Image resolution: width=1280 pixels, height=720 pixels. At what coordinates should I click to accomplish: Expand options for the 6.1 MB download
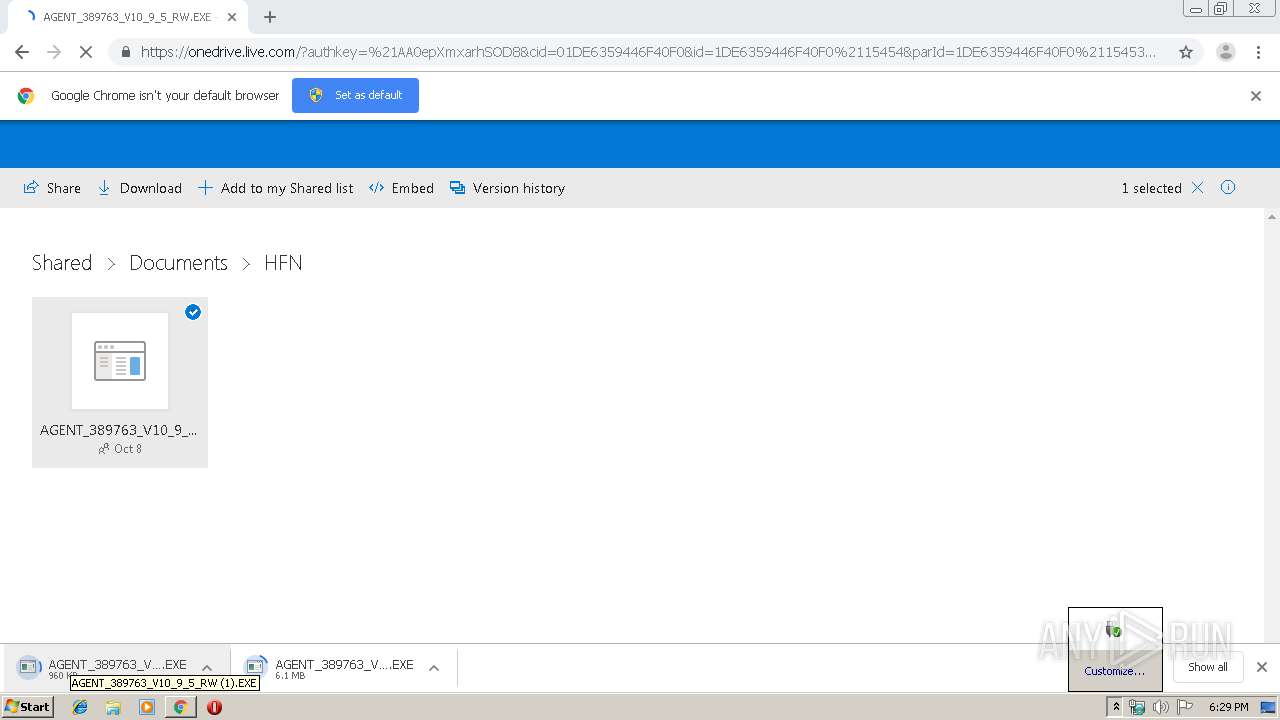click(x=434, y=668)
